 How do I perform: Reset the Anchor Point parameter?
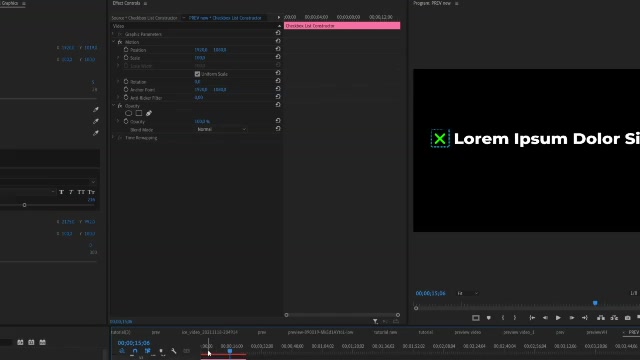tap(278, 89)
